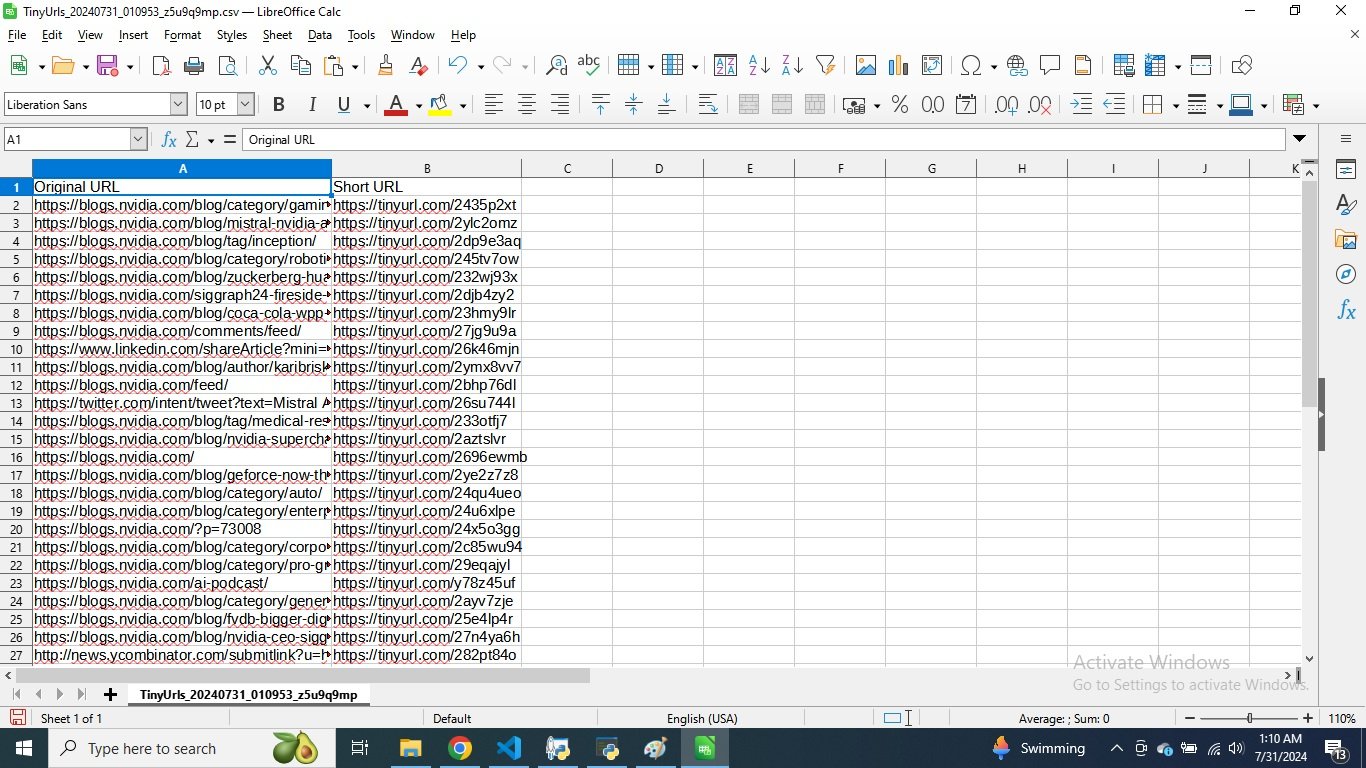This screenshot has height=768, width=1366.
Task: Expand the font color dropdown arrow
Action: click(418, 105)
